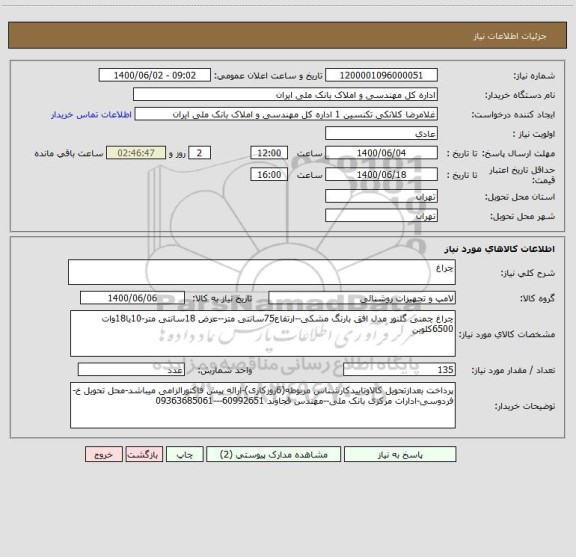Click the گروه کالا label
This screenshot has height=557, width=576.
537,298
